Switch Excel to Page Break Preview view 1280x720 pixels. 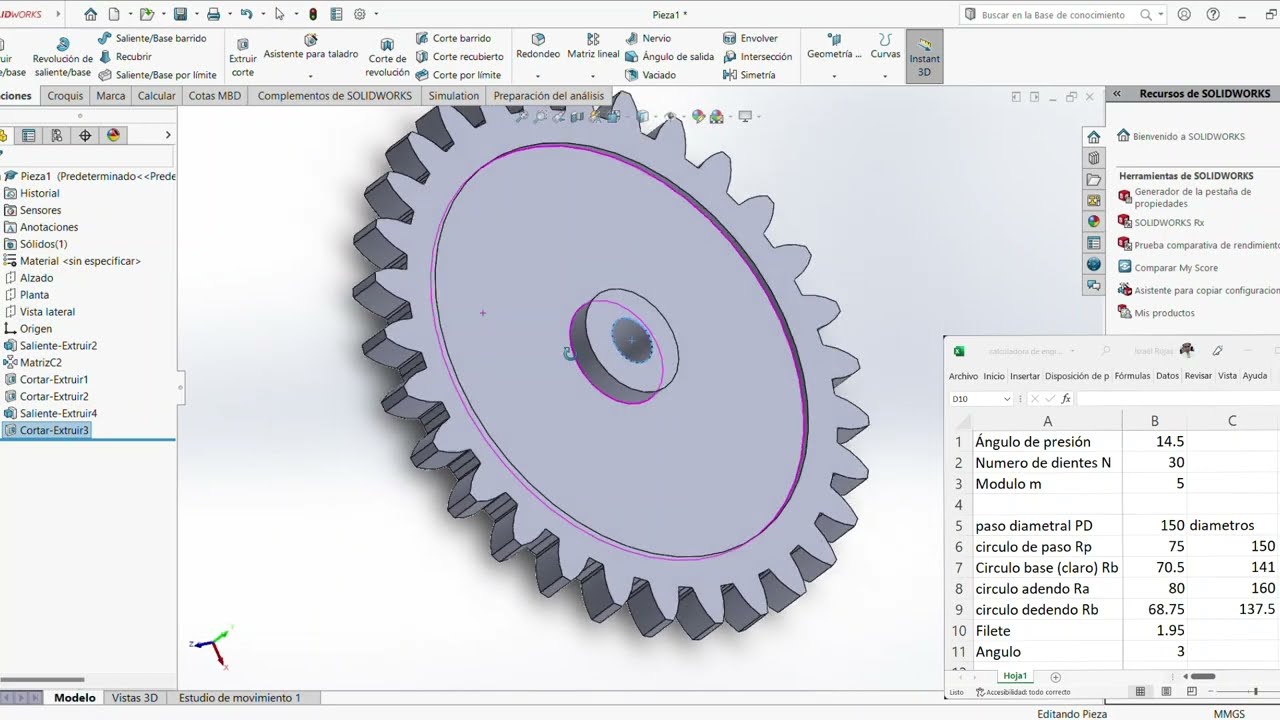[1191, 692]
